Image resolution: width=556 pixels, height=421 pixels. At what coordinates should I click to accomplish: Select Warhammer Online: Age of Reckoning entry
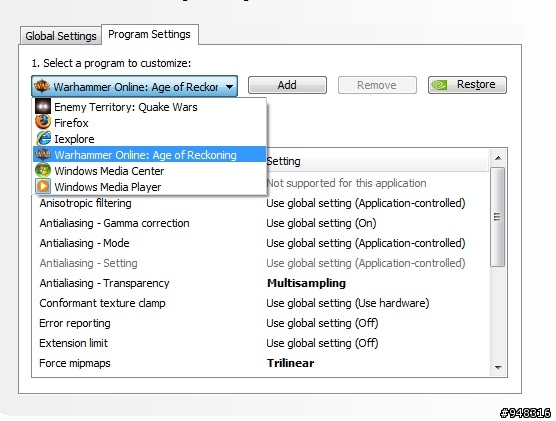[149, 154]
